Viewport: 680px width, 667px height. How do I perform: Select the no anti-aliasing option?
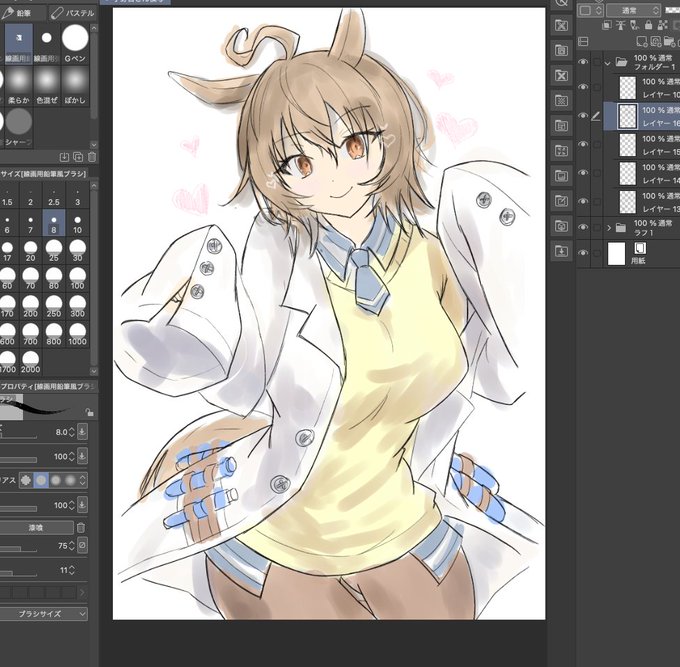click(x=26, y=481)
